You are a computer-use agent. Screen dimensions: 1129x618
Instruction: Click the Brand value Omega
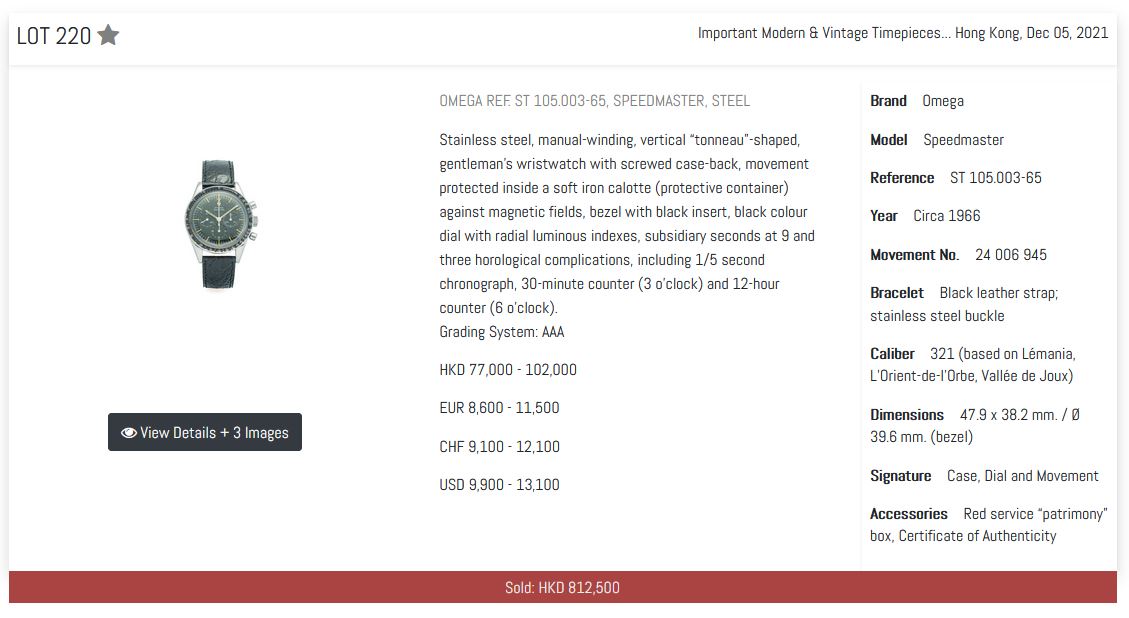point(943,101)
